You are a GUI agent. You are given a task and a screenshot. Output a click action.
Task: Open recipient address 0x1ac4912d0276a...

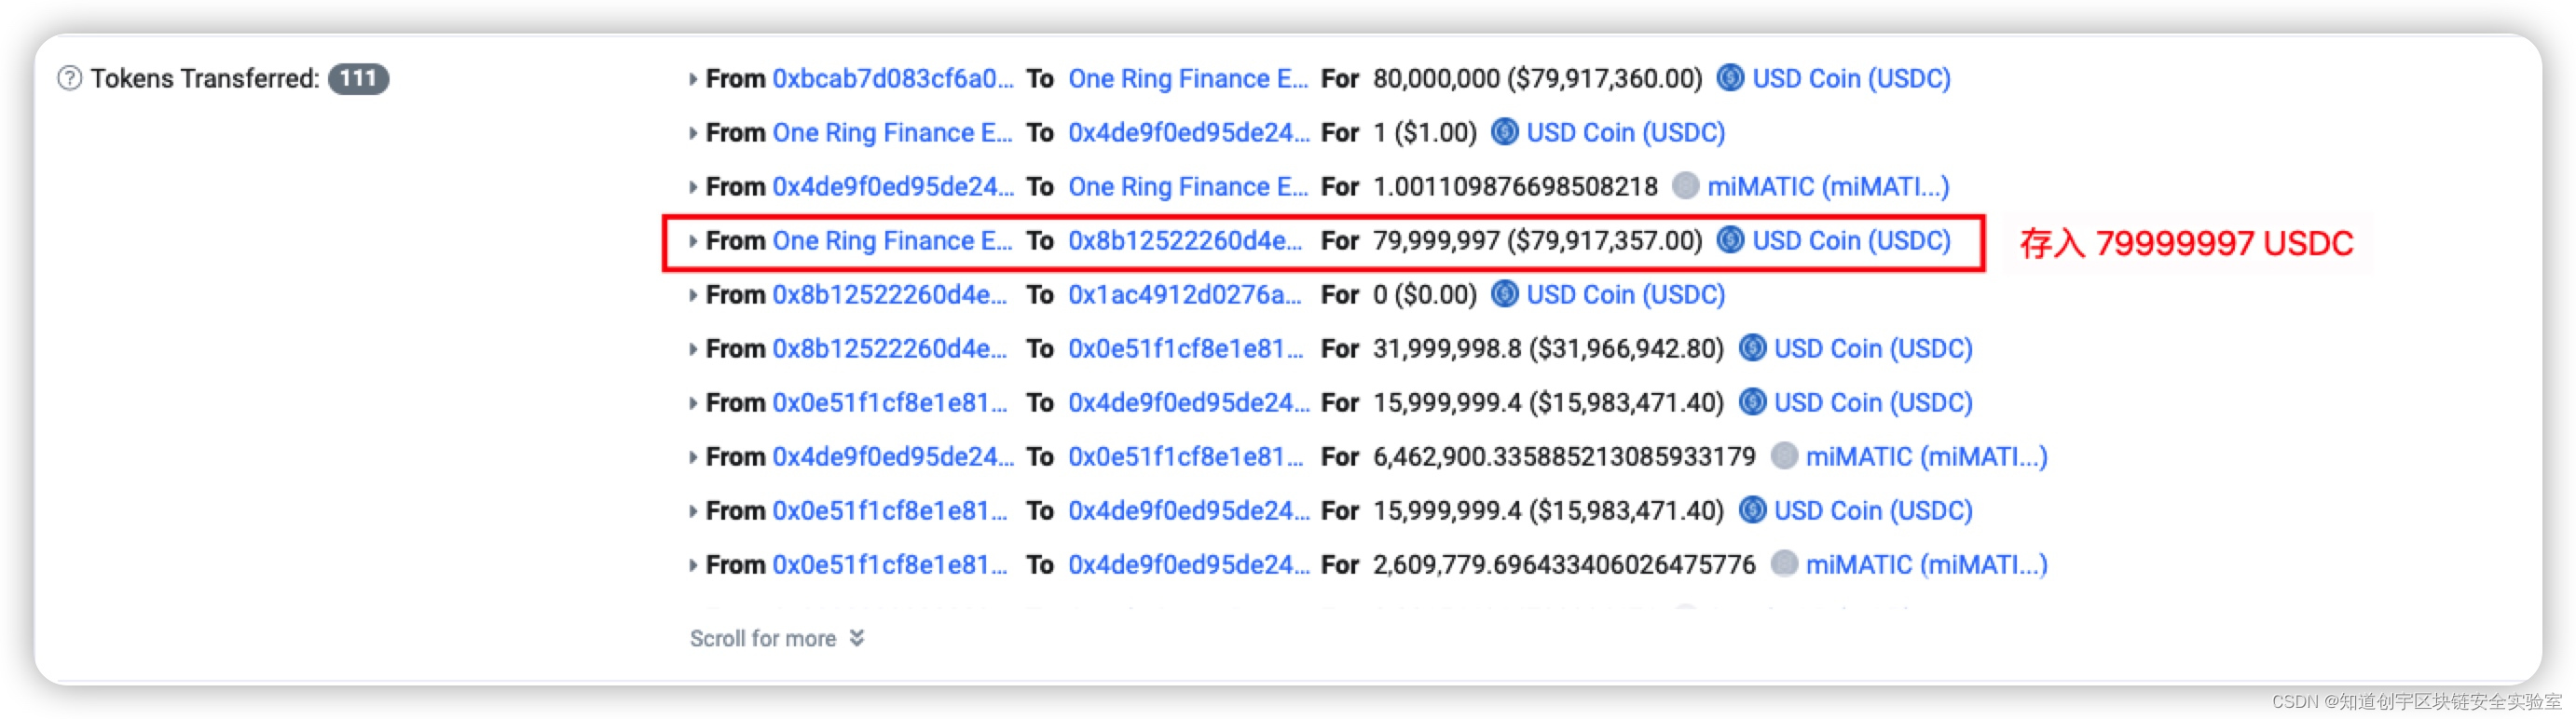point(1185,294)
